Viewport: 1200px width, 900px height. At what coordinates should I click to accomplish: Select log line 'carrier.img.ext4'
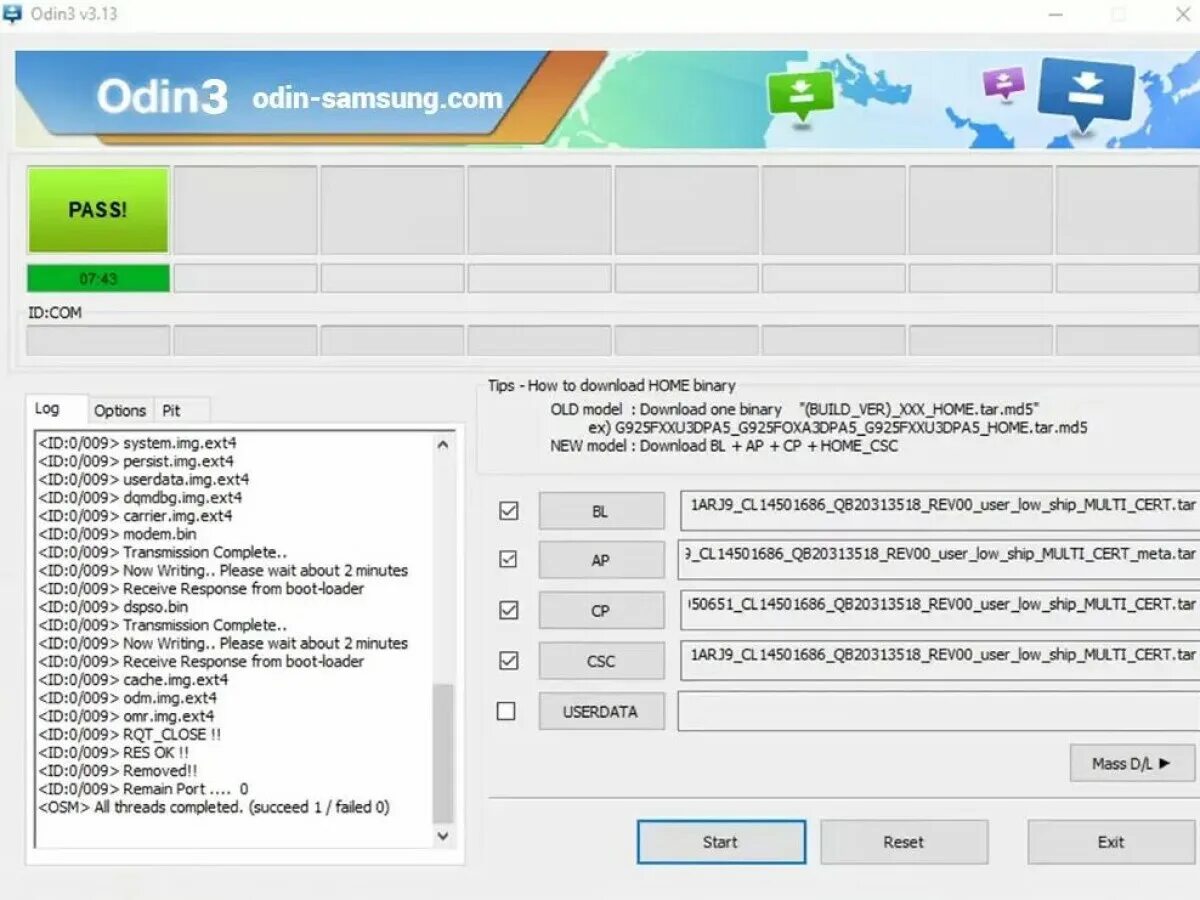point(135,516)
